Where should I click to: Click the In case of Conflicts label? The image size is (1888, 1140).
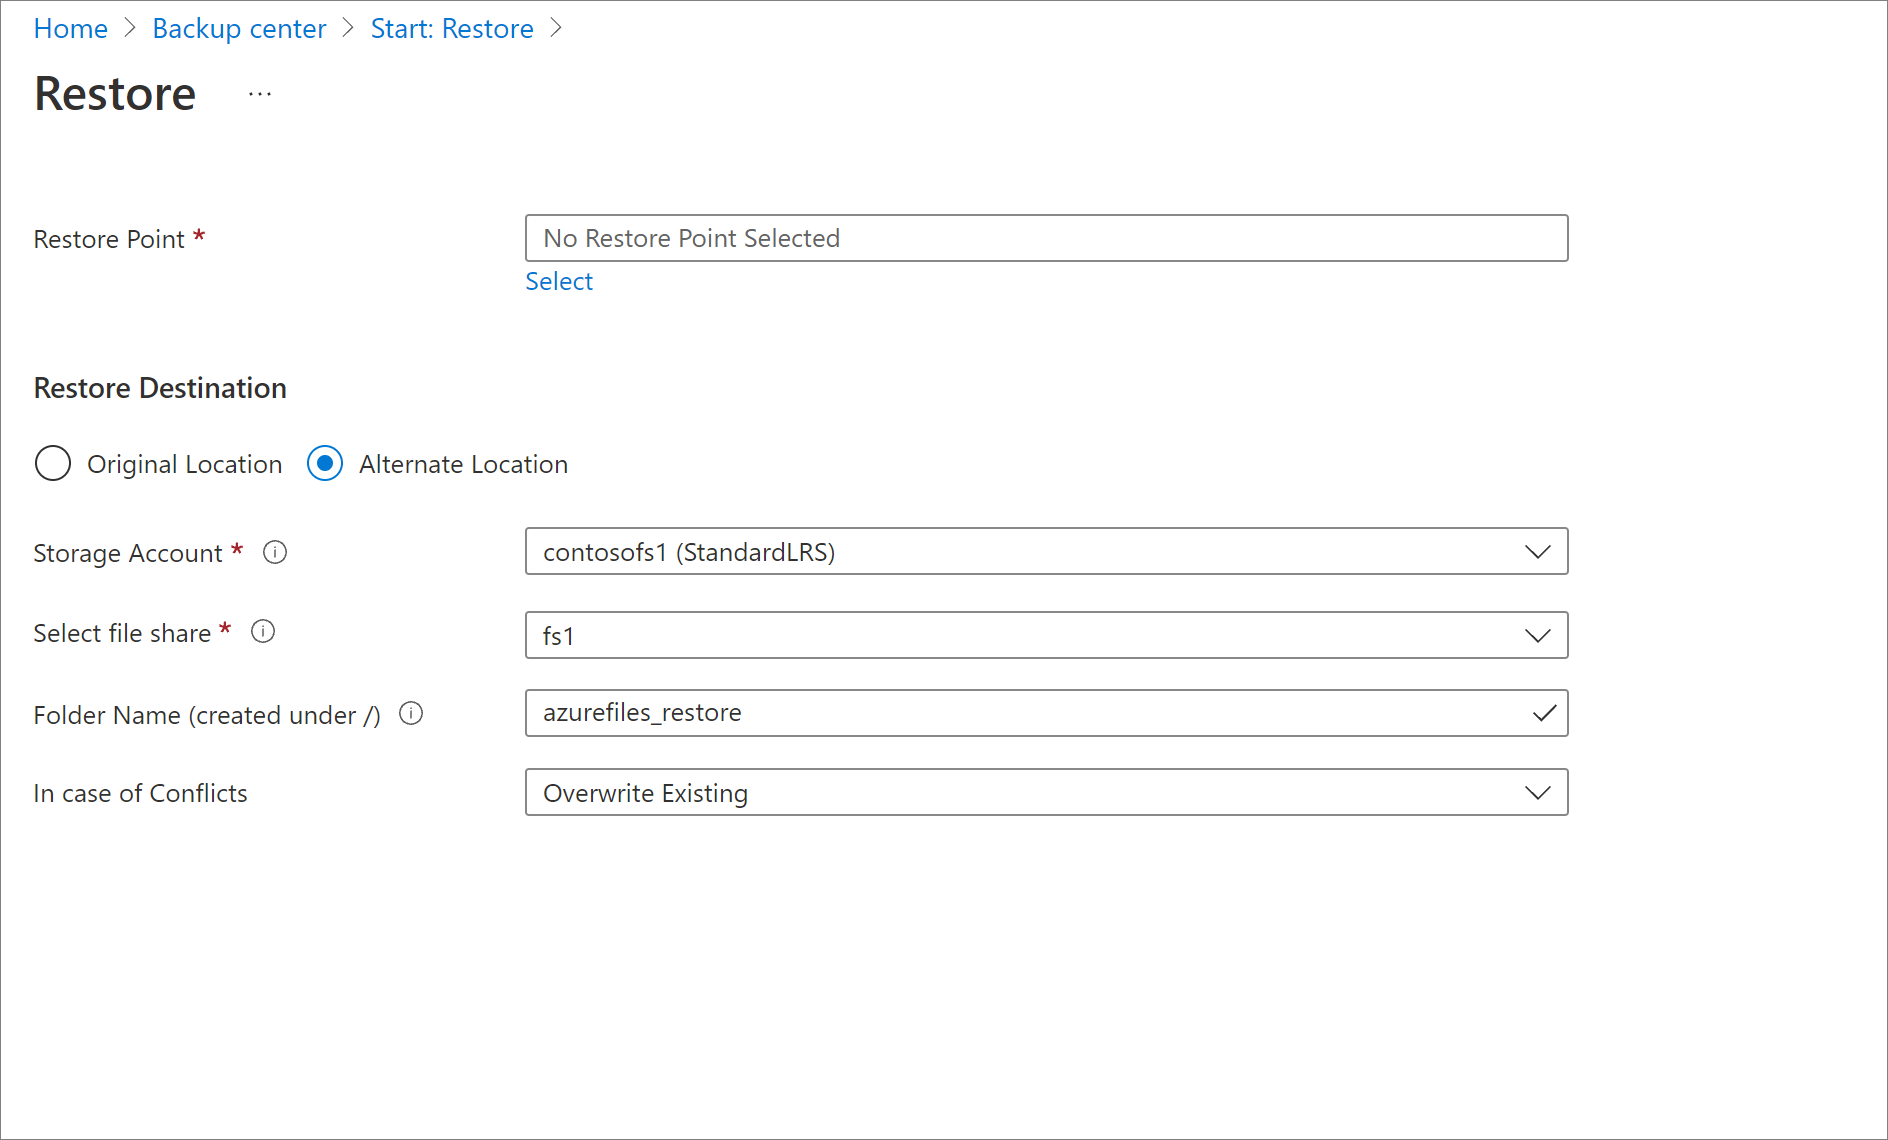click(x=140, y=794)
